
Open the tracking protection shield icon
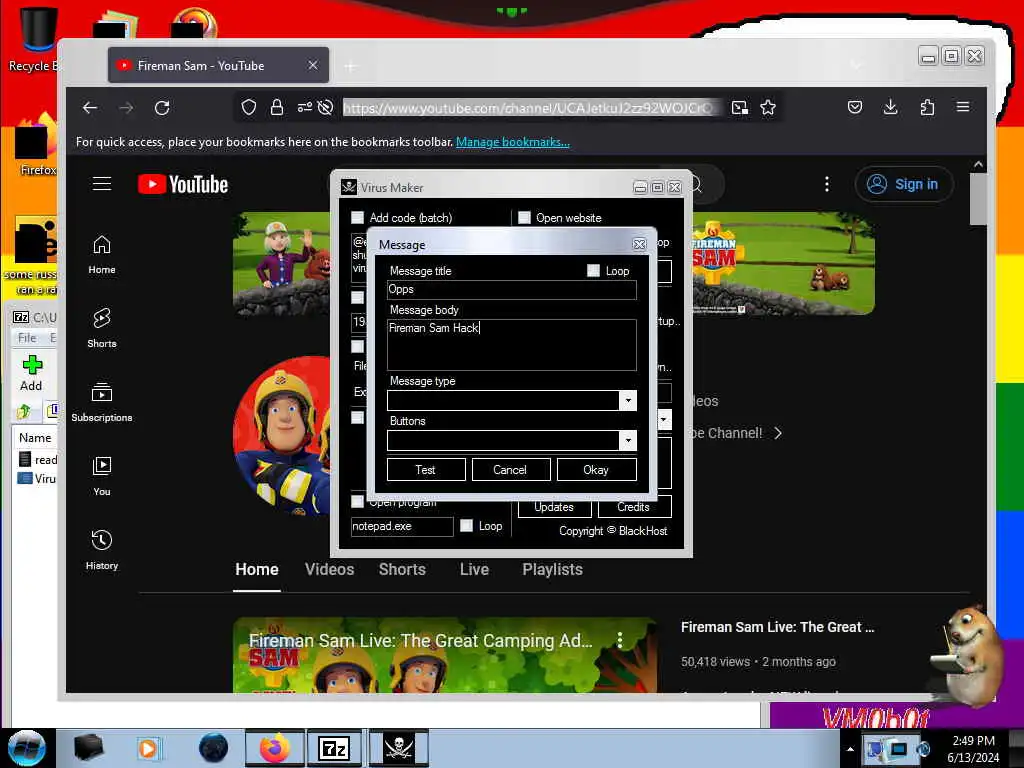coord(249,107)
